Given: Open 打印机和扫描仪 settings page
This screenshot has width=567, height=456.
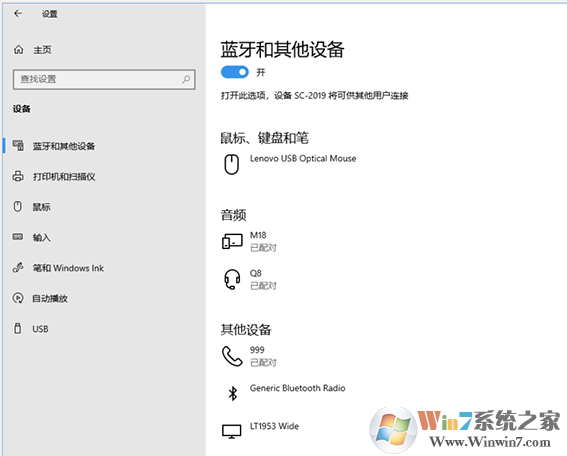Looking at the screenshot, I should coord(64,176).
